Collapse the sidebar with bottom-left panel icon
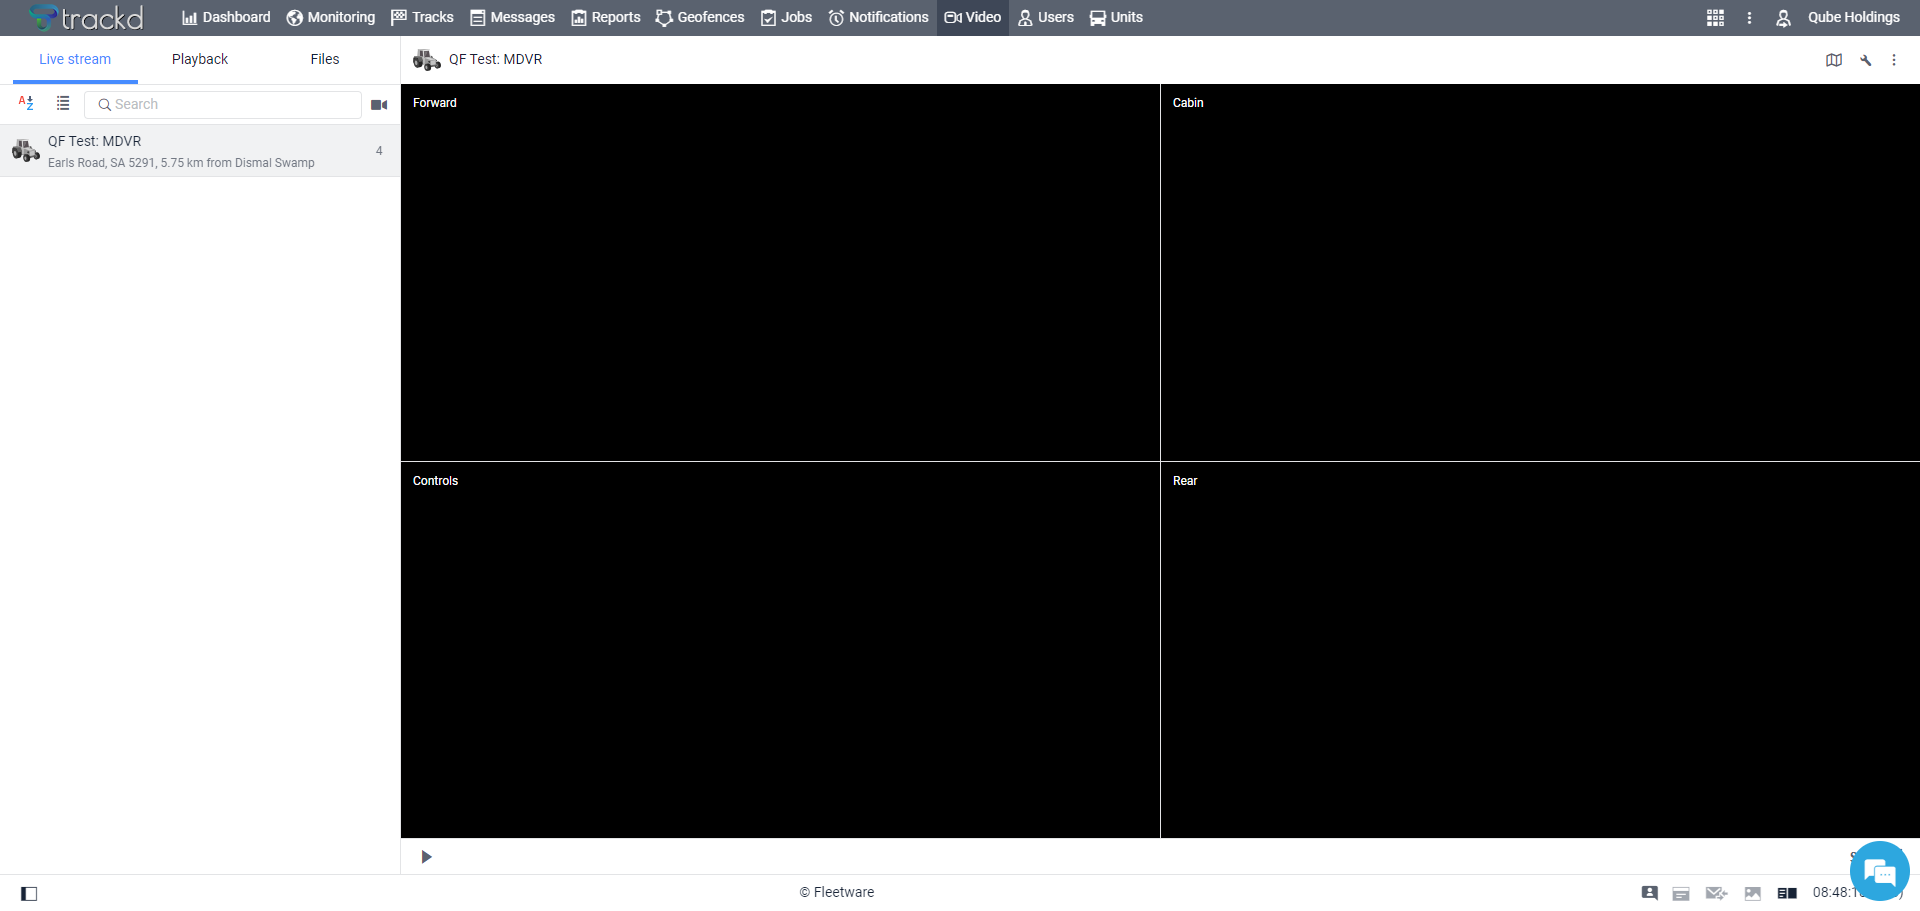1920x911 pixels. [x=29, y=893]
